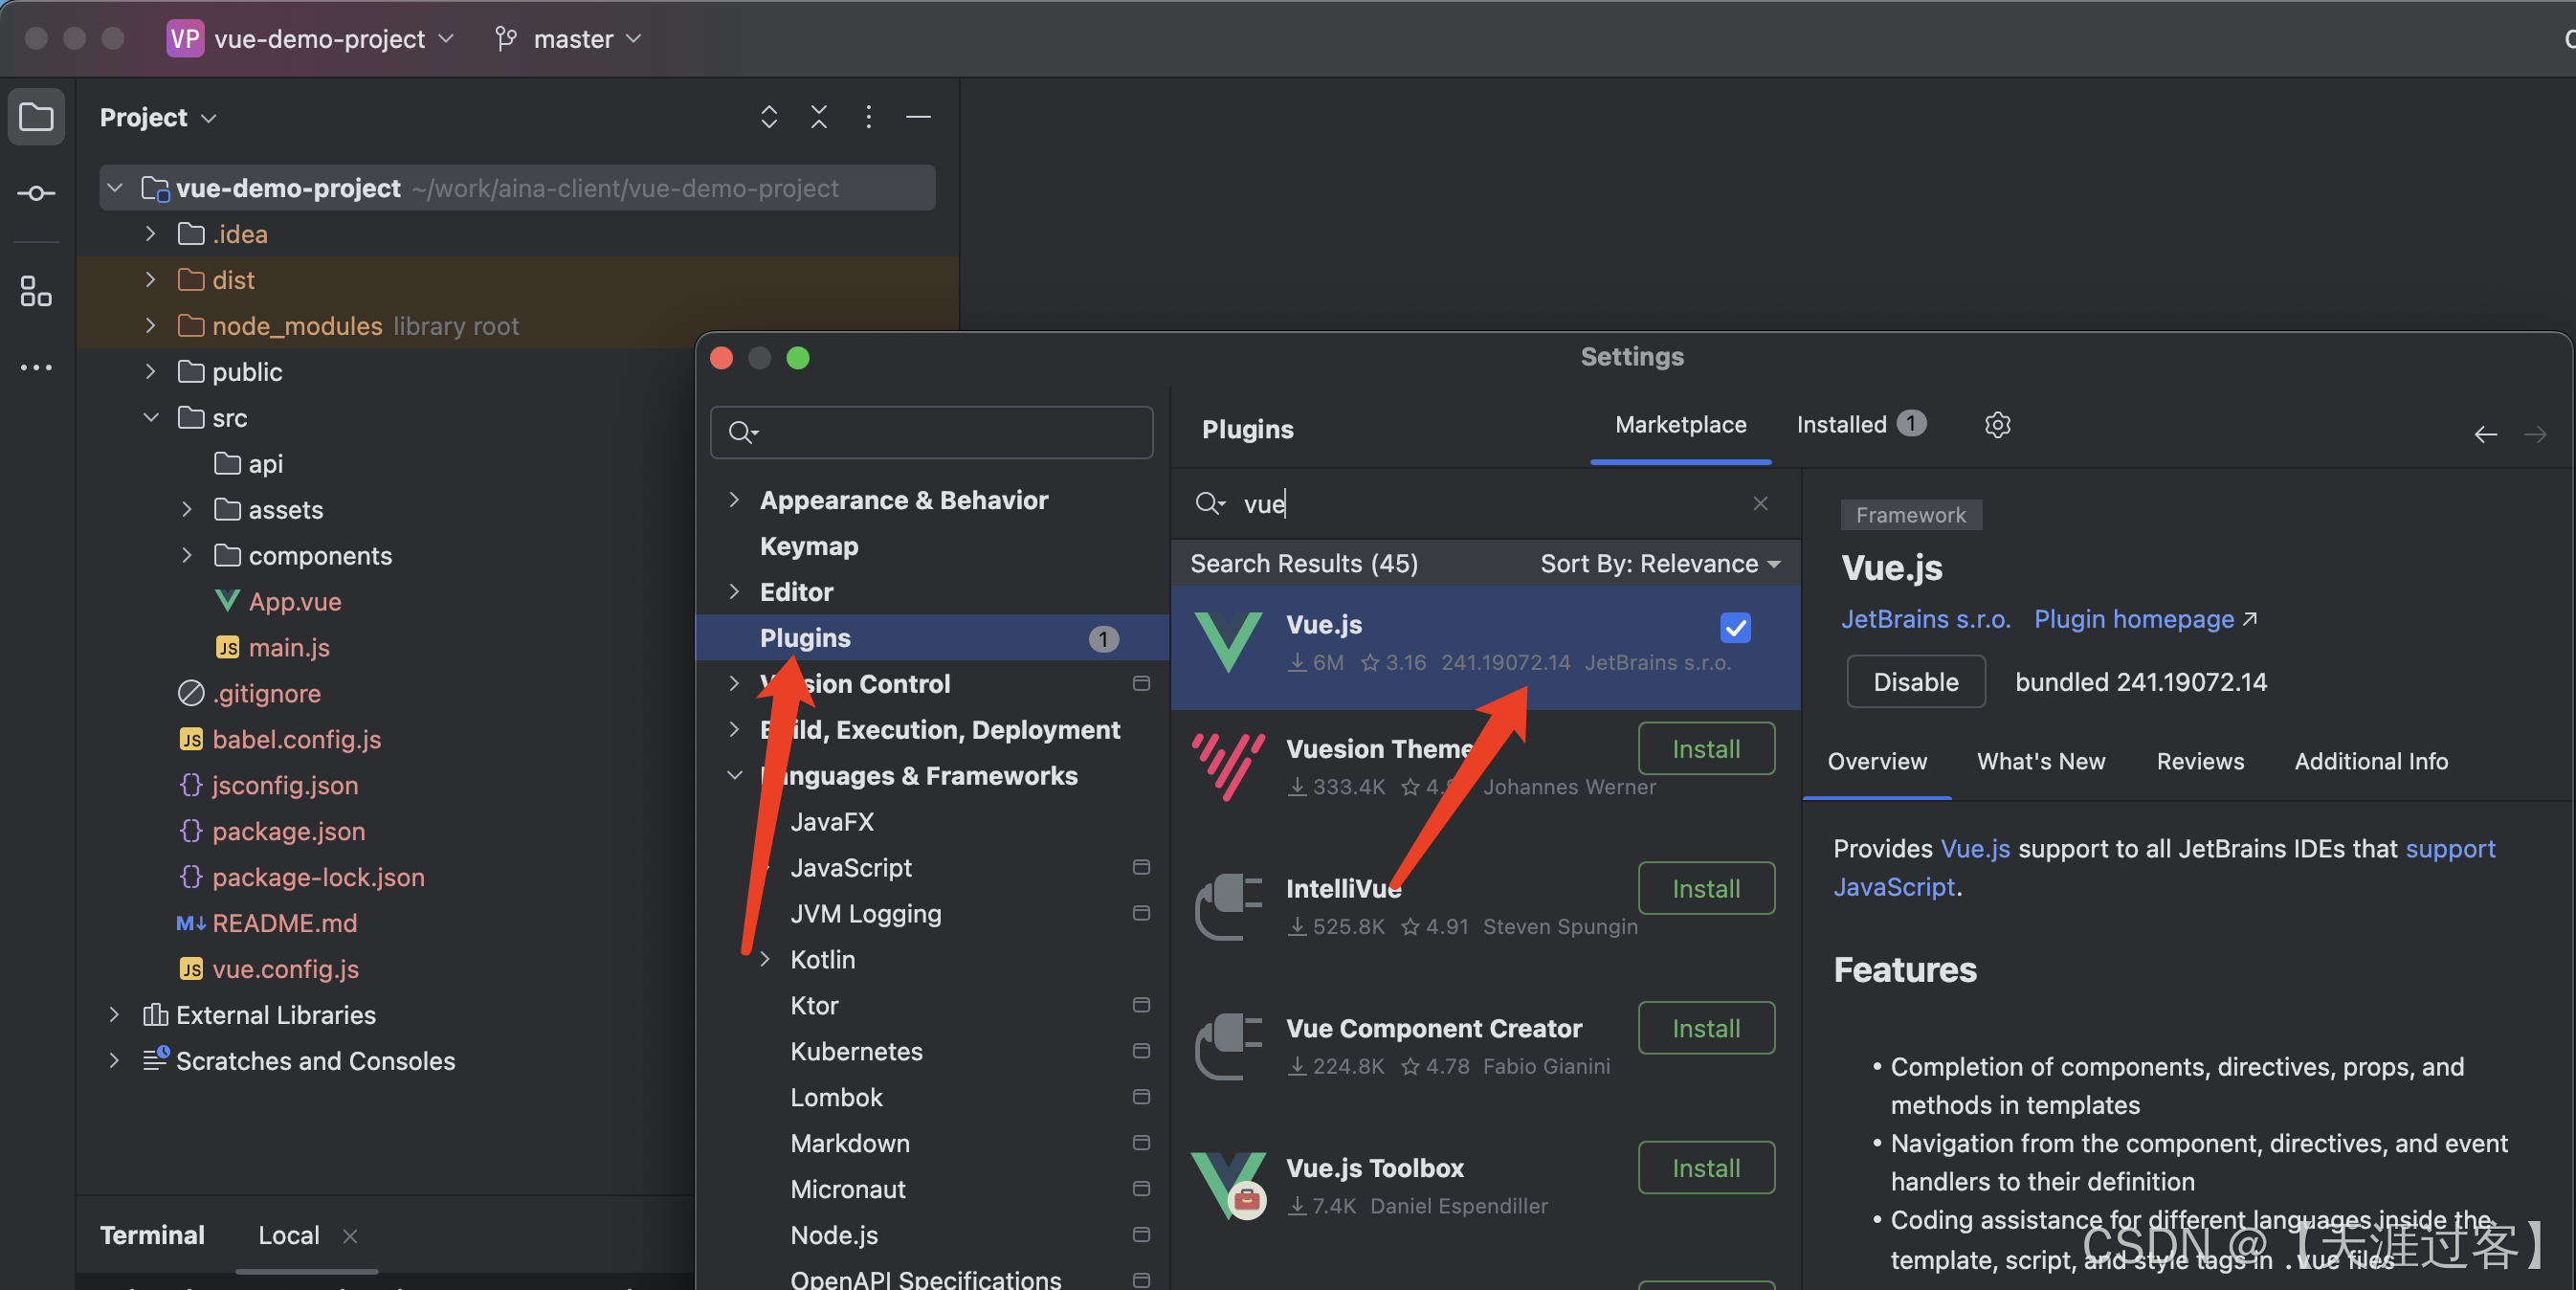This screenshot has height=1290, width=2576.
Task: Close the Local terminal tab
Action: coord(350,1236)
